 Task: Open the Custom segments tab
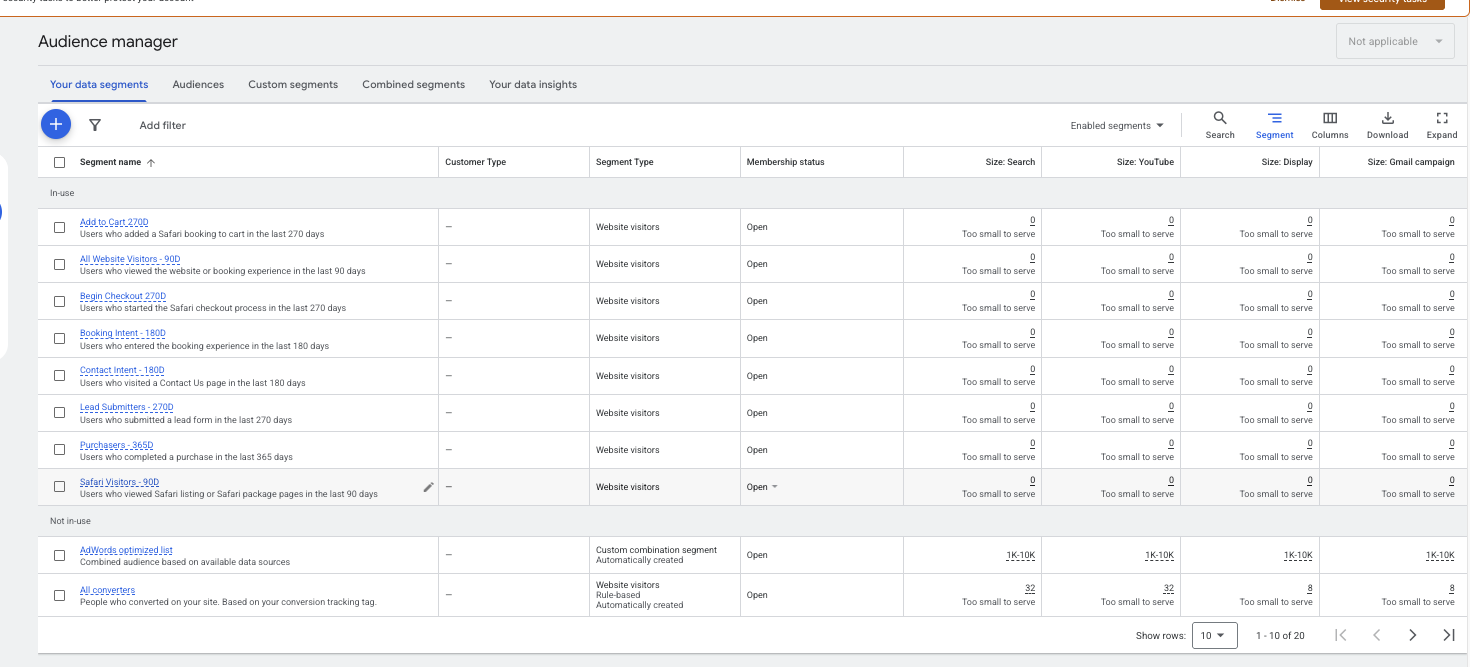tap(293, 85)
